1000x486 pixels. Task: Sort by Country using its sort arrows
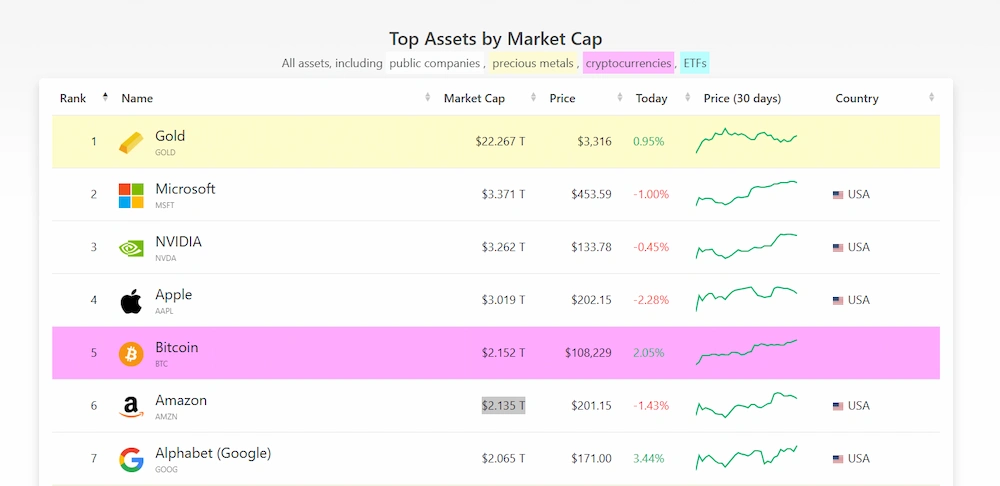pos(931,98)
